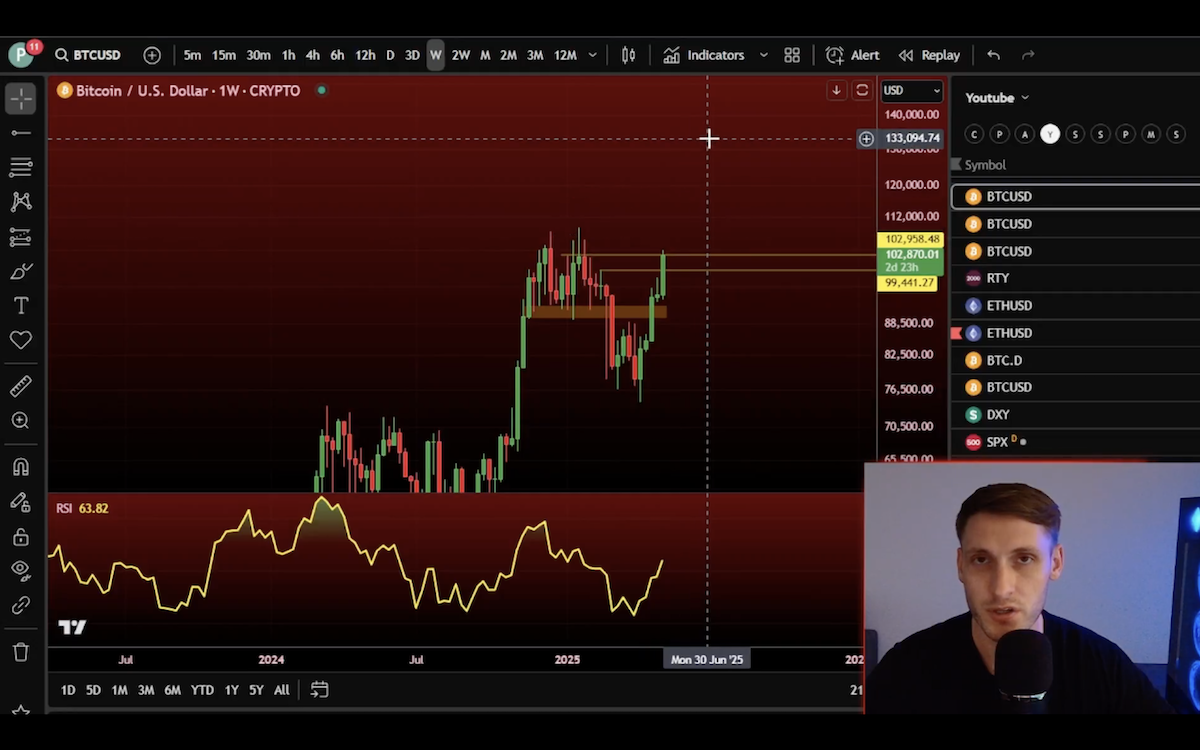The width and height of the screenshot is (1200, 750).
Task: Select the Measure ruler tool
Action: (21, 386)
